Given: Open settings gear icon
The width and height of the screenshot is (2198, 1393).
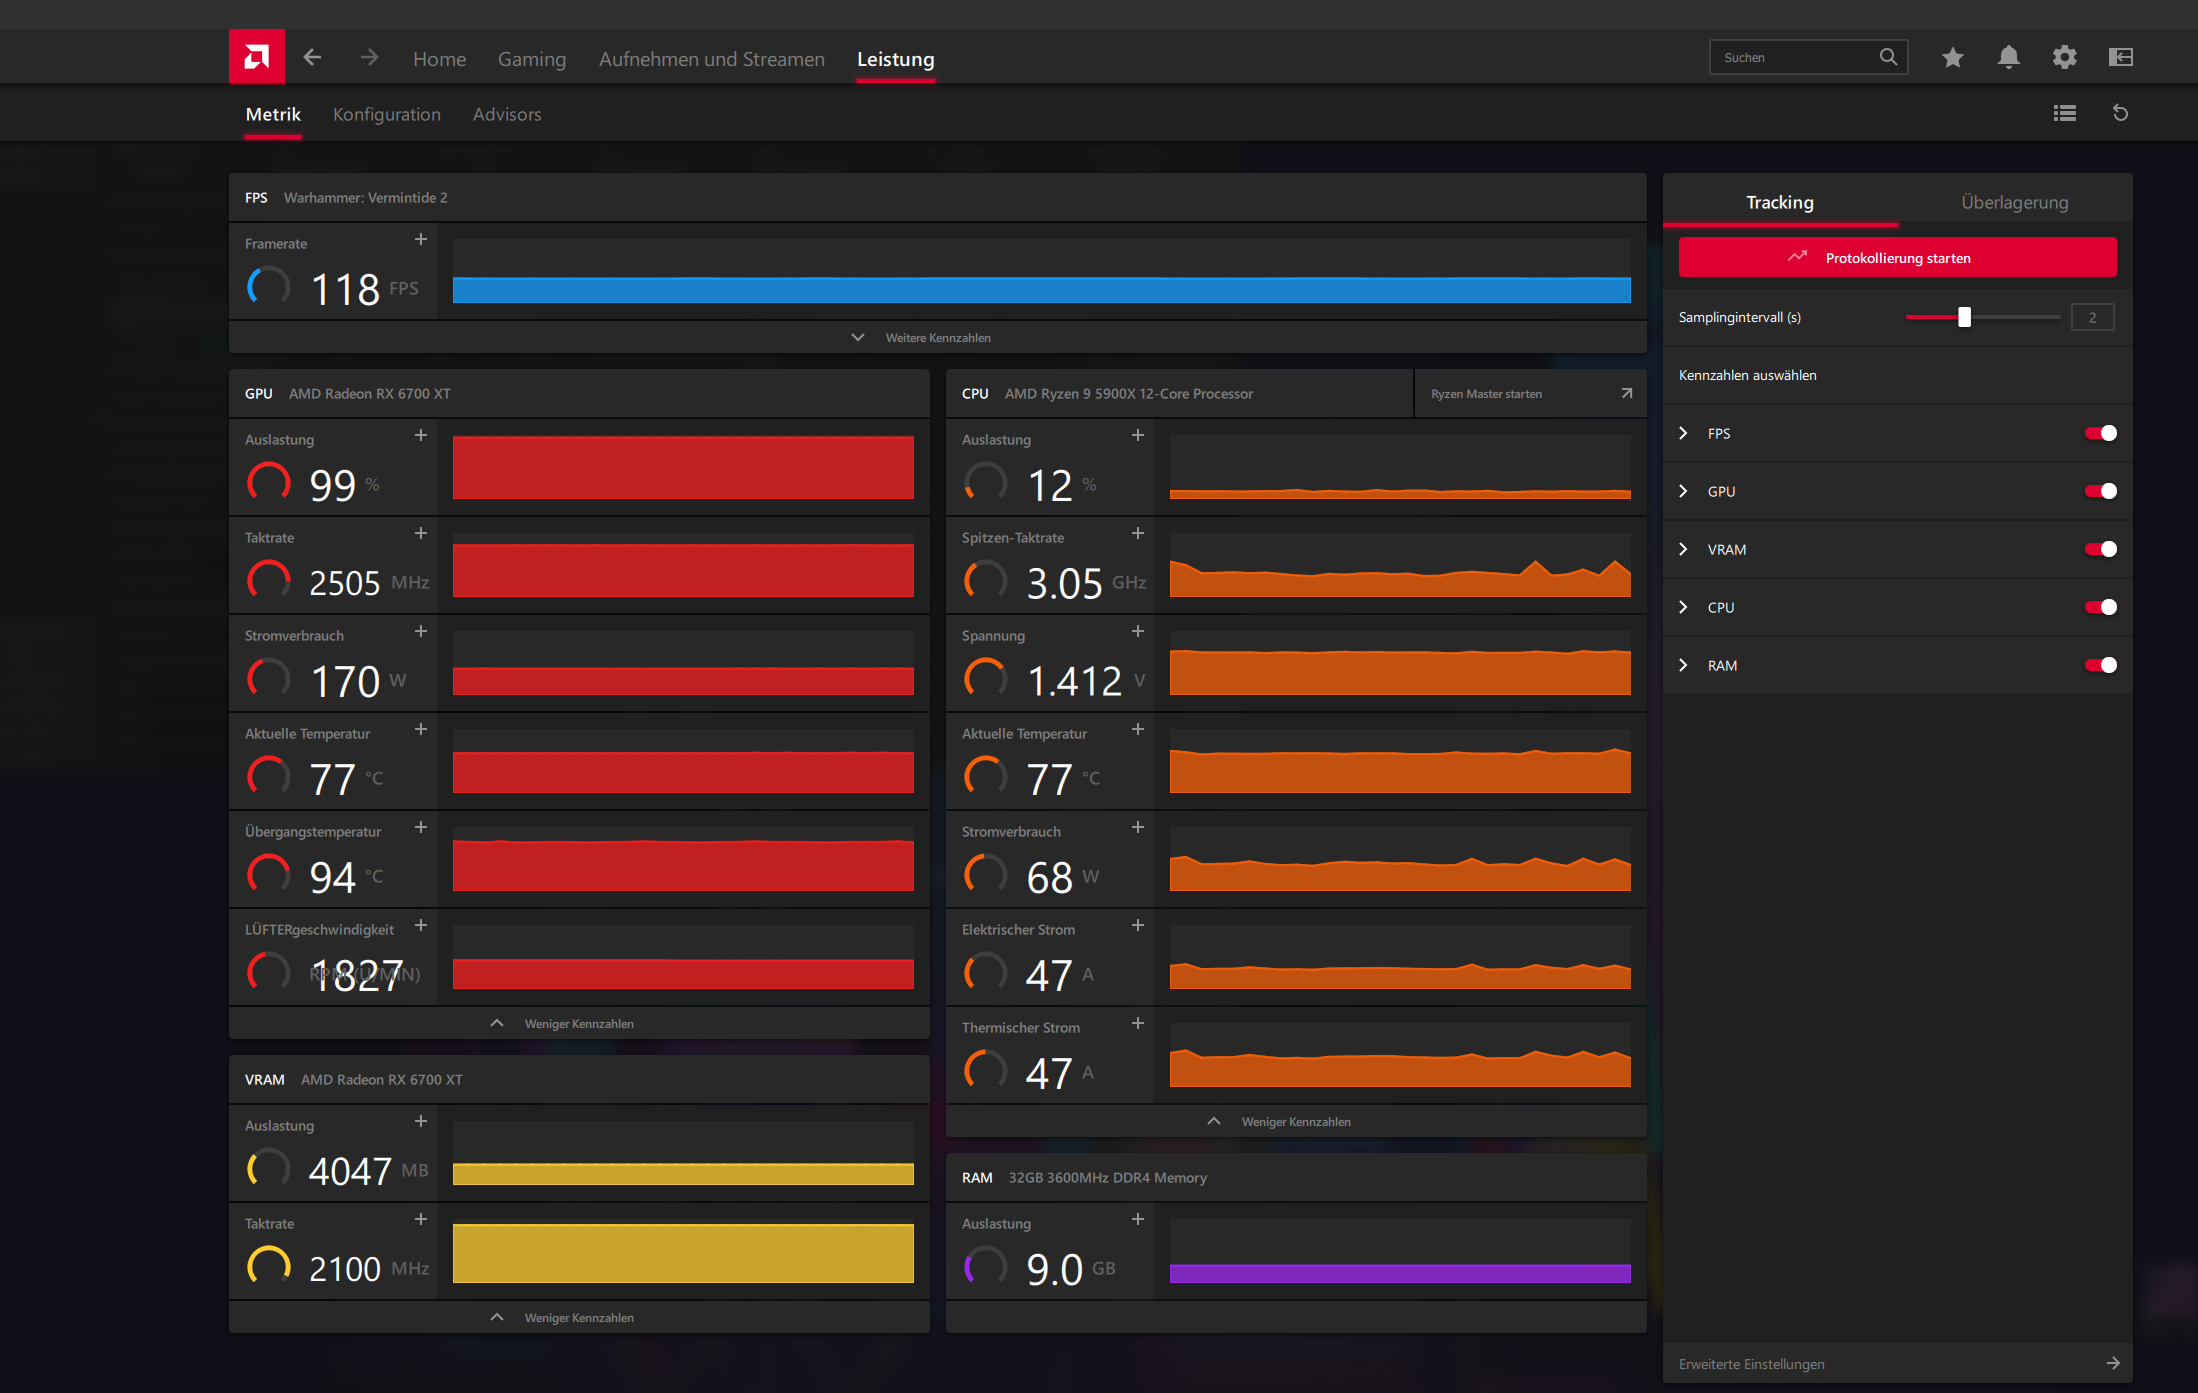Looking at the screenshot, I should click(x=2064, y=58).
